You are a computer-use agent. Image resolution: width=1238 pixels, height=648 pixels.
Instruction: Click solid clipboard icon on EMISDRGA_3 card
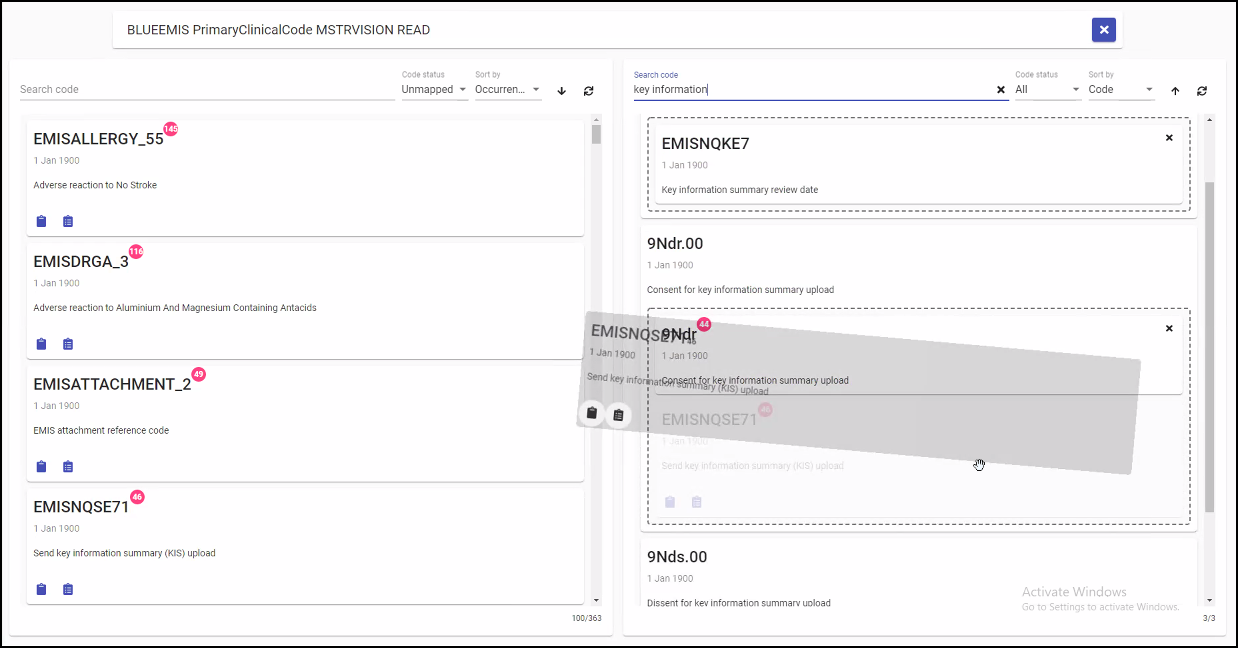pyautogui.click(x=41, y=344)
